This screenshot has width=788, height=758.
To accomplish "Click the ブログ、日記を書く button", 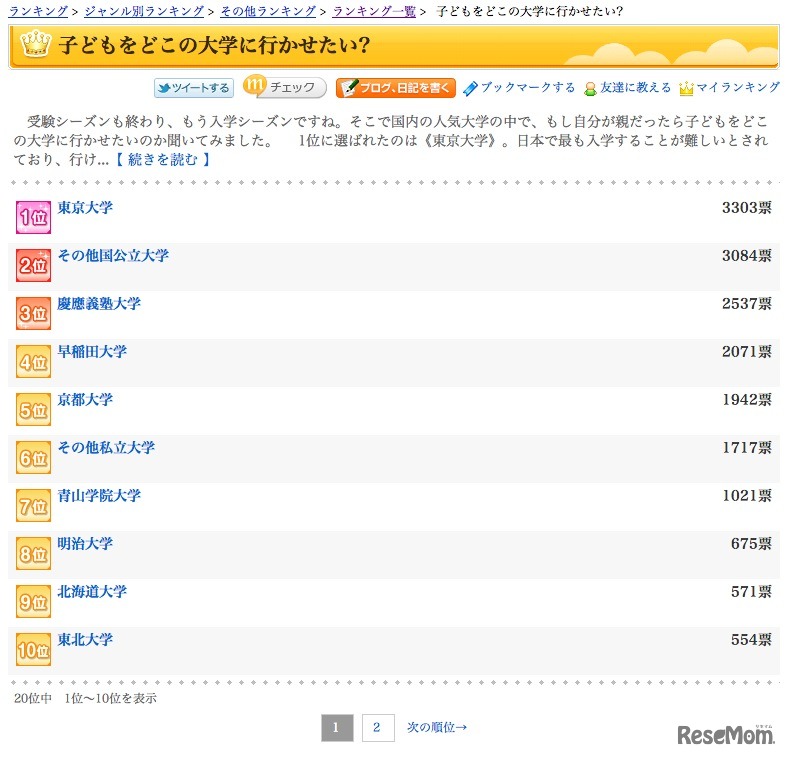I will 396,88.
